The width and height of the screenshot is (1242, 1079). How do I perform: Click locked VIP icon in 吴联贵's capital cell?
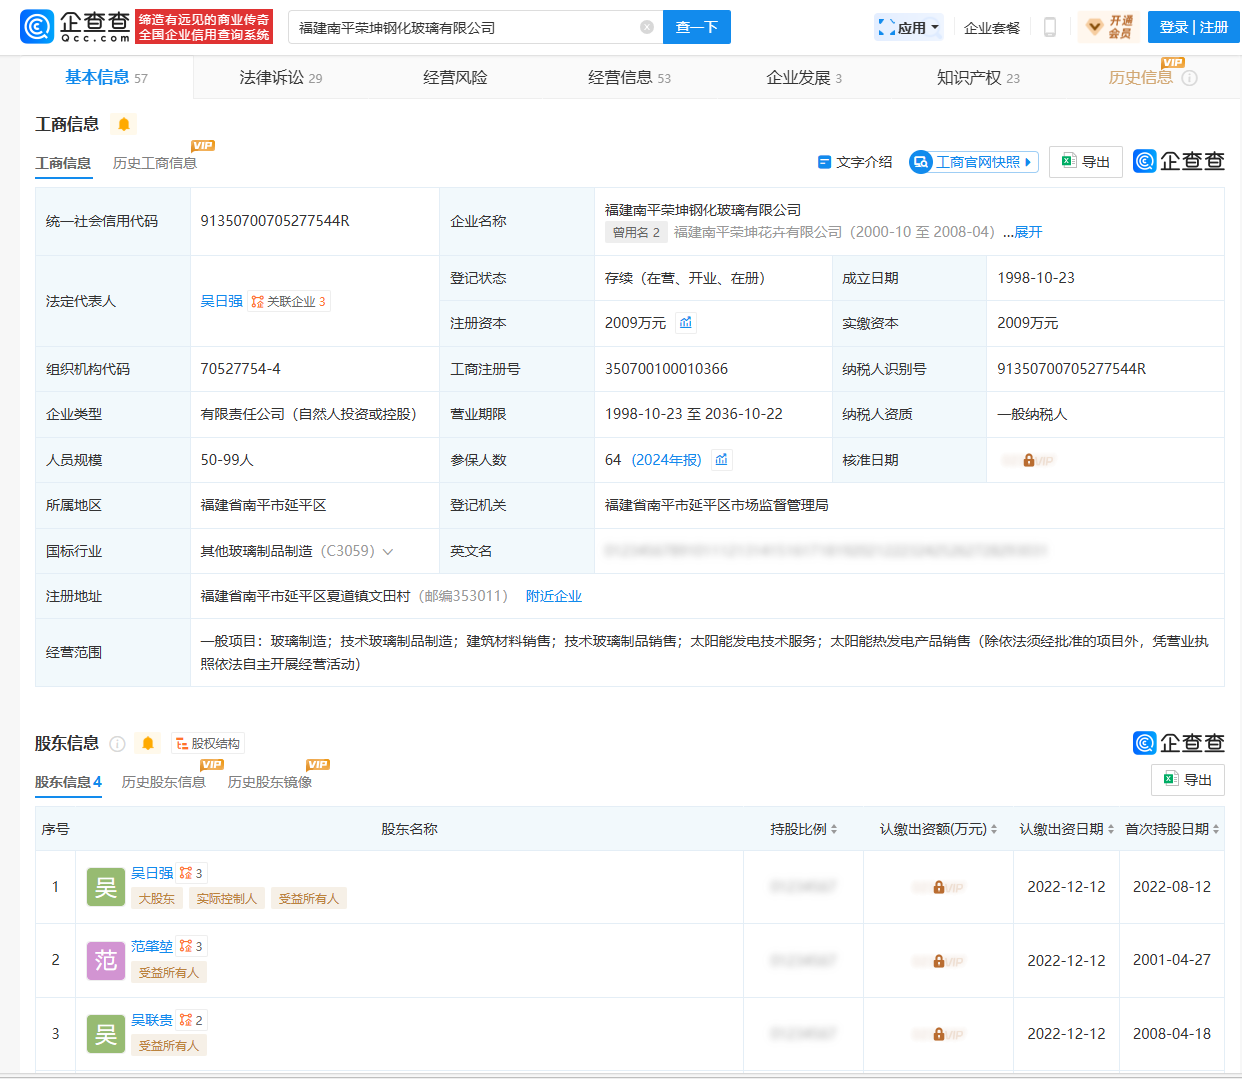pos(939,1034)
